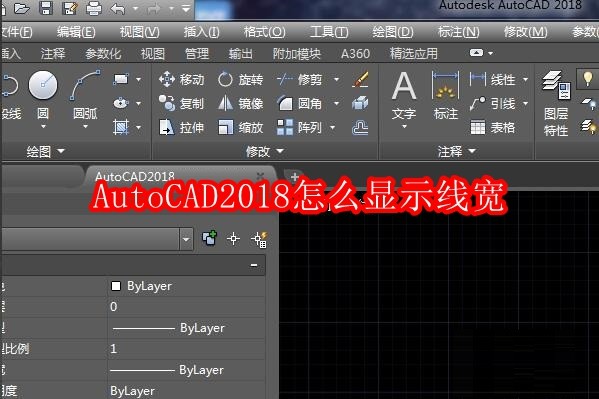Open the Linear (线性) dropdown arrow
The width and height of the screenshot is (599, 399).
pyautogui.click(x=526, y=79)
